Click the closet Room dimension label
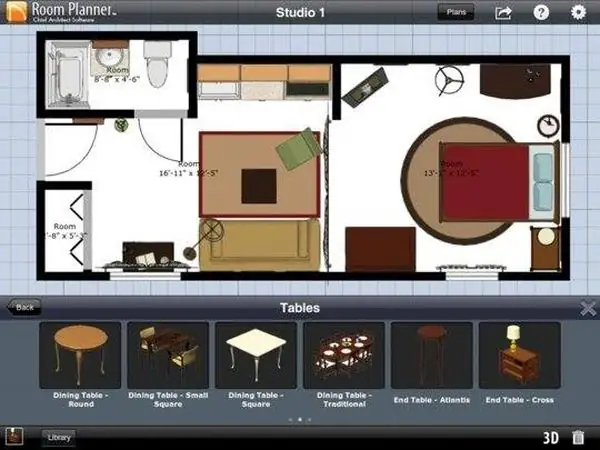The image size is (600, 450). click(65, 231)
